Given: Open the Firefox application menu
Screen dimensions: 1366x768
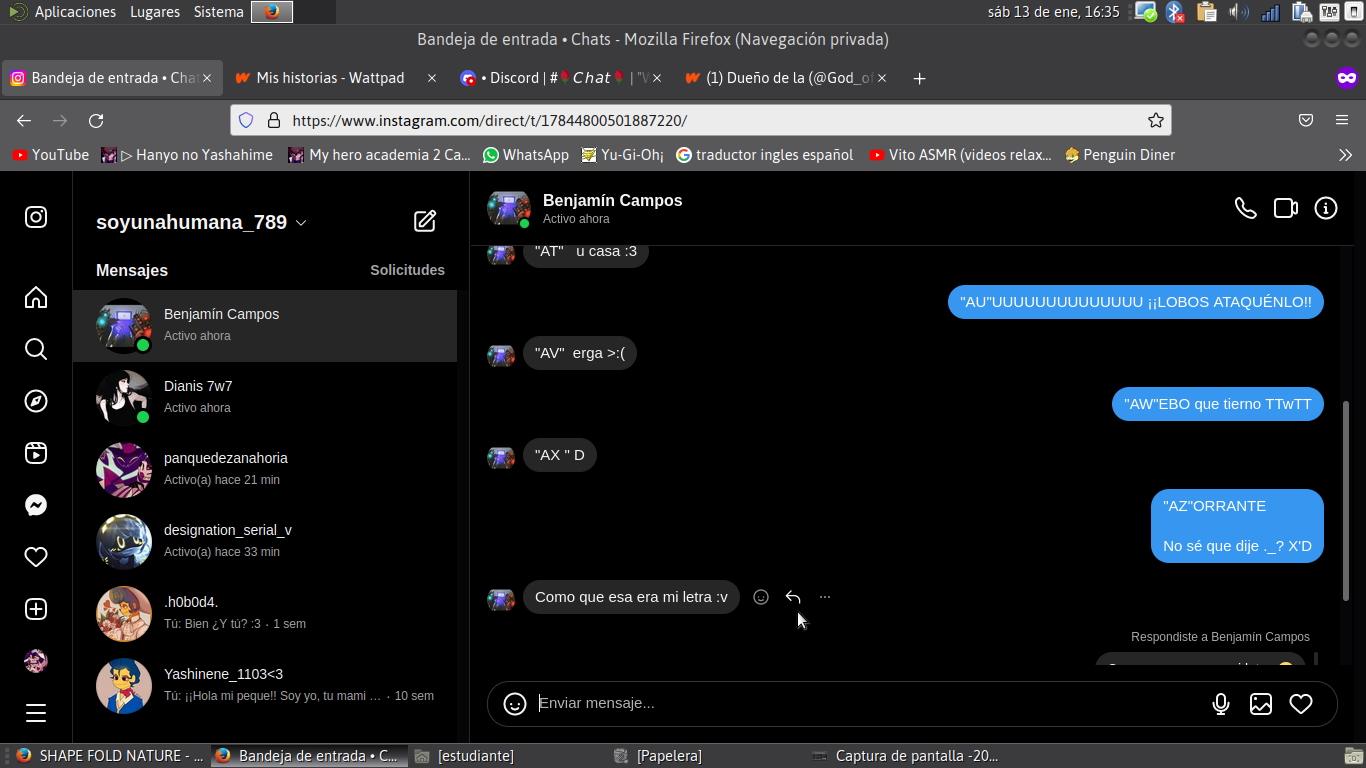Looking at the screenshot, I should tap(1342, 120).
